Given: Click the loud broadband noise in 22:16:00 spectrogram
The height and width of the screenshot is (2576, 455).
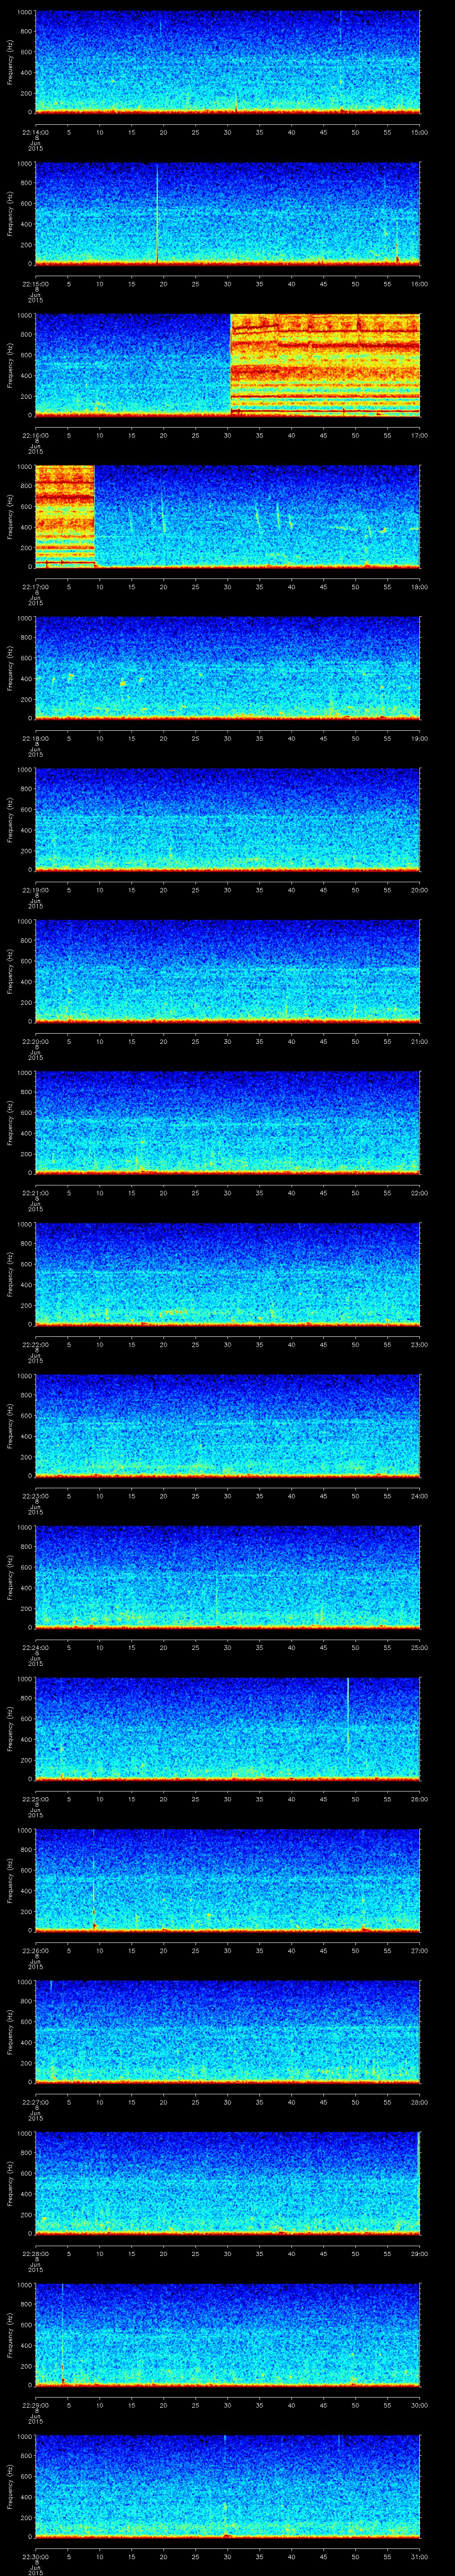Looking at the screenshot, I should click(325, 365).
